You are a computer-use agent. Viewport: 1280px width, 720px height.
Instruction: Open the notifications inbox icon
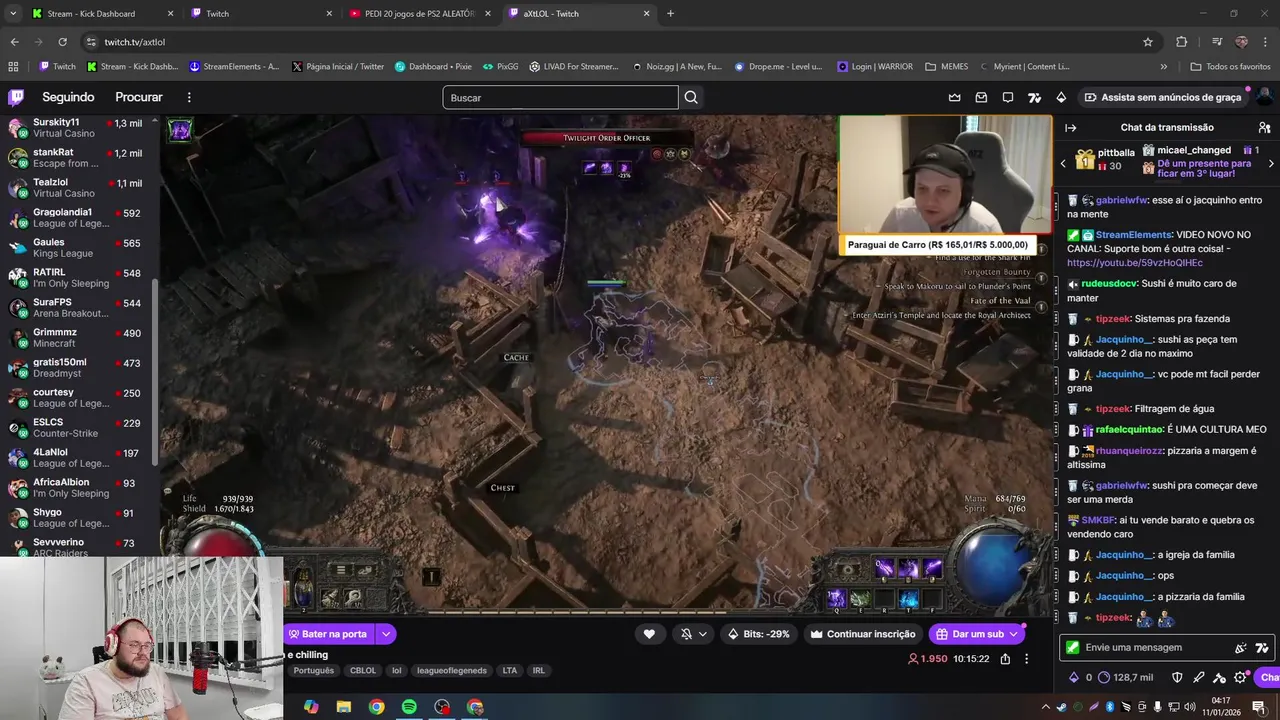(x=981, y=97)
